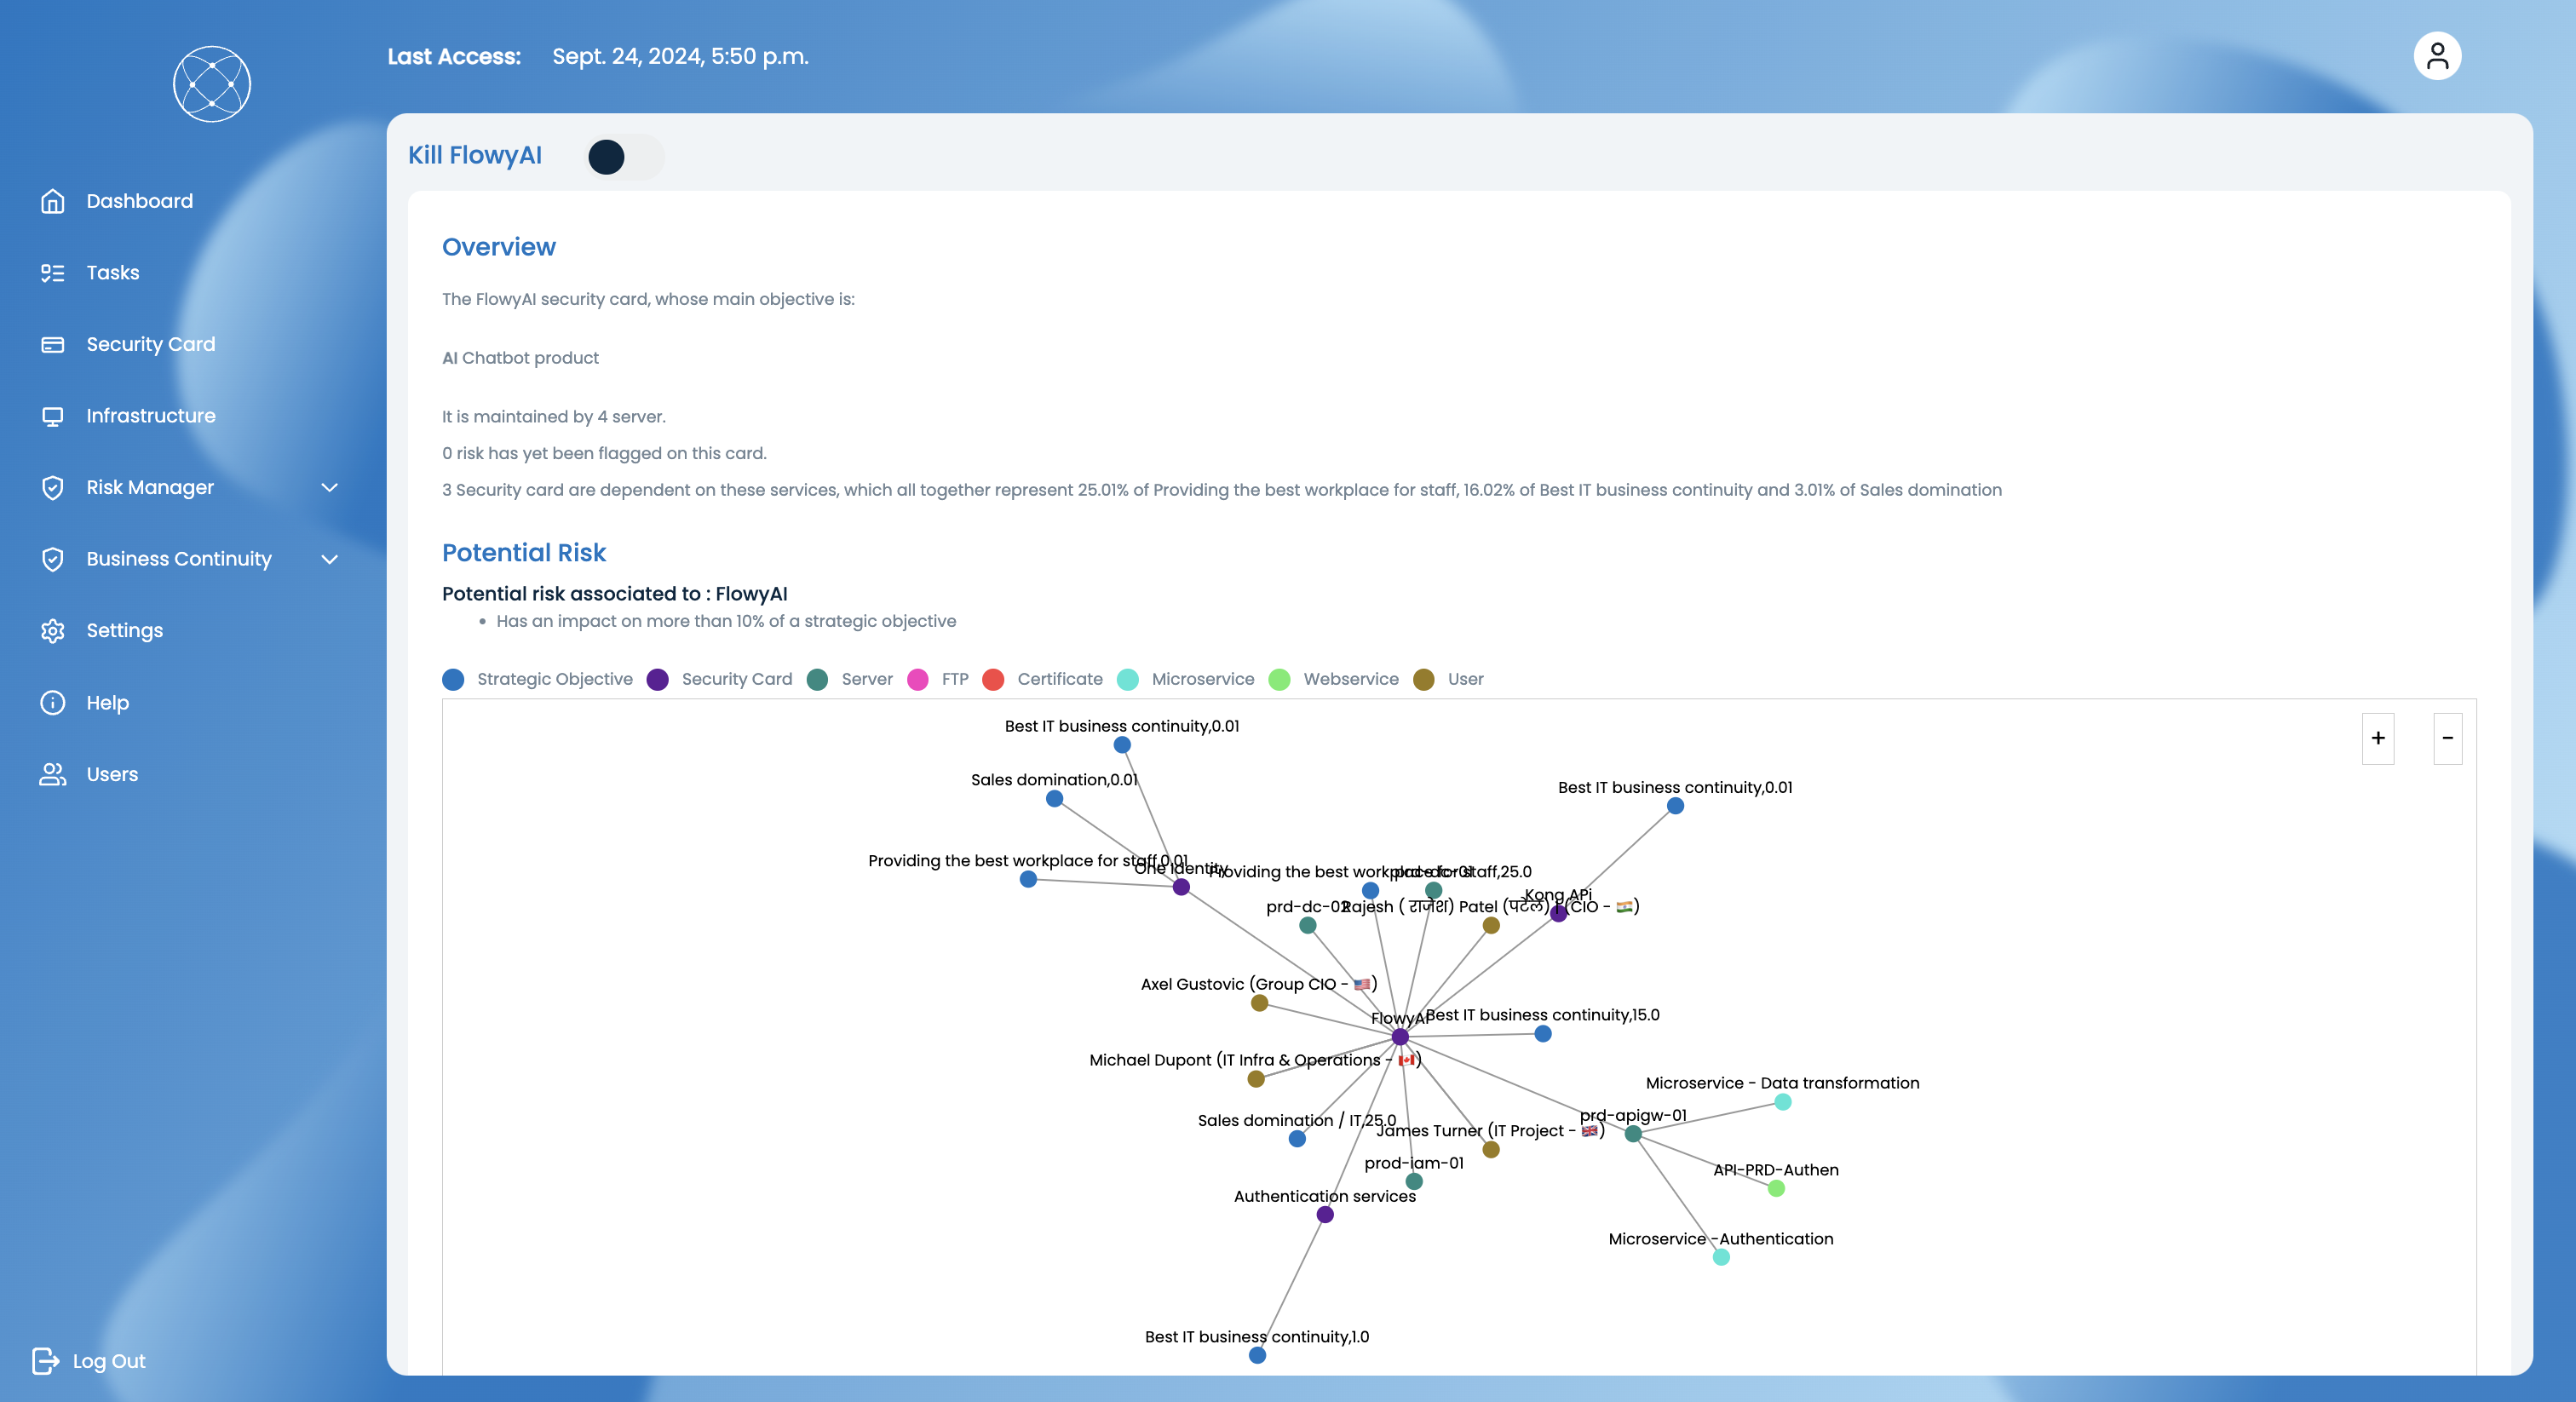The height and width of the screenshot is (1402, 2576).
Task: Click the Infrastructure icon in sidebar
Action: coord(54,417)
